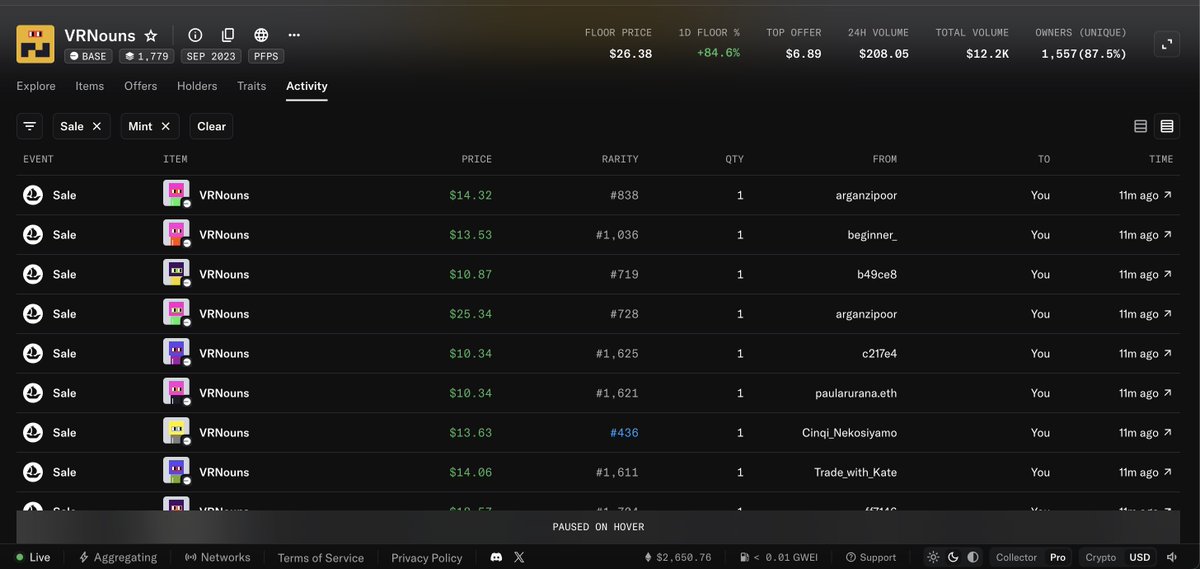Open the filter options icon
The width and height of the screenshot is (1200, 569).
point(30,126)
